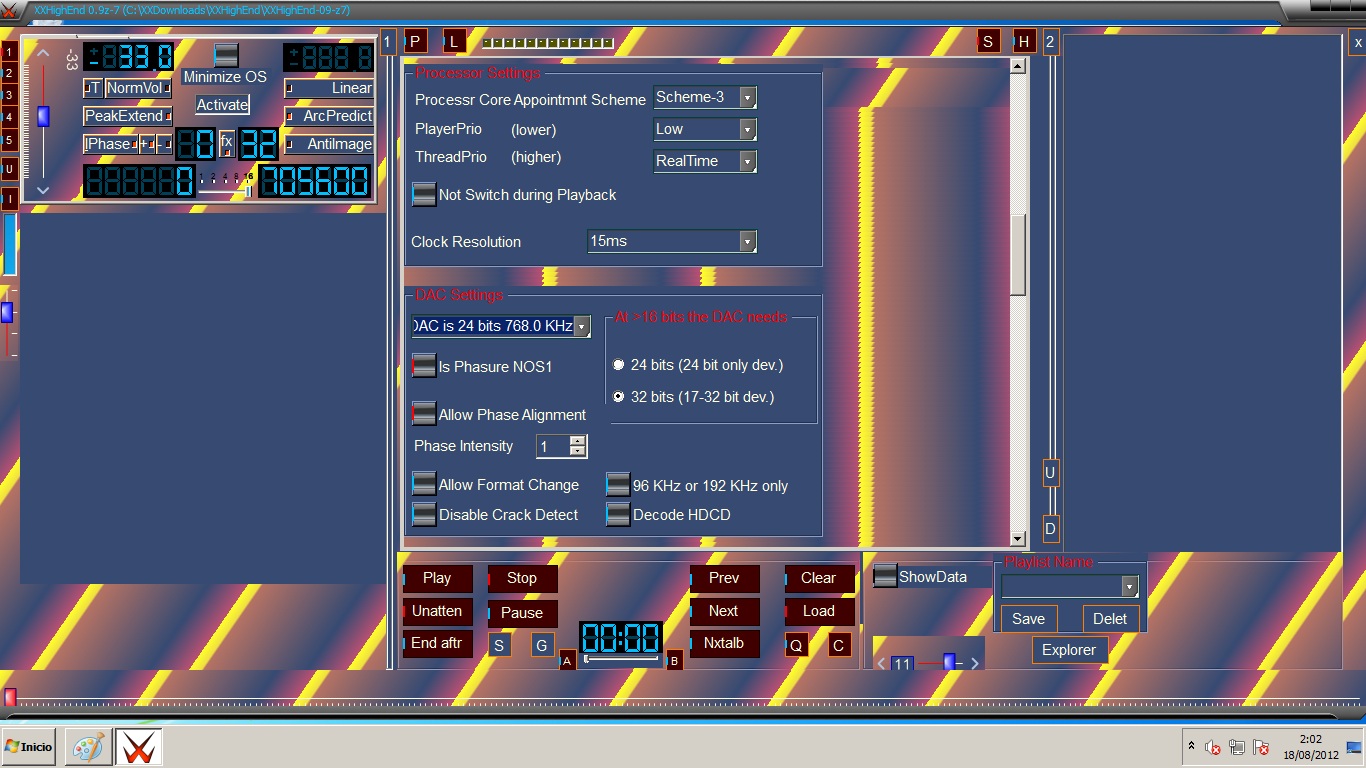Click the volume down chevron below the volume slider
Viewport: 1366px width, 768px height.
(x=42, y=190)
